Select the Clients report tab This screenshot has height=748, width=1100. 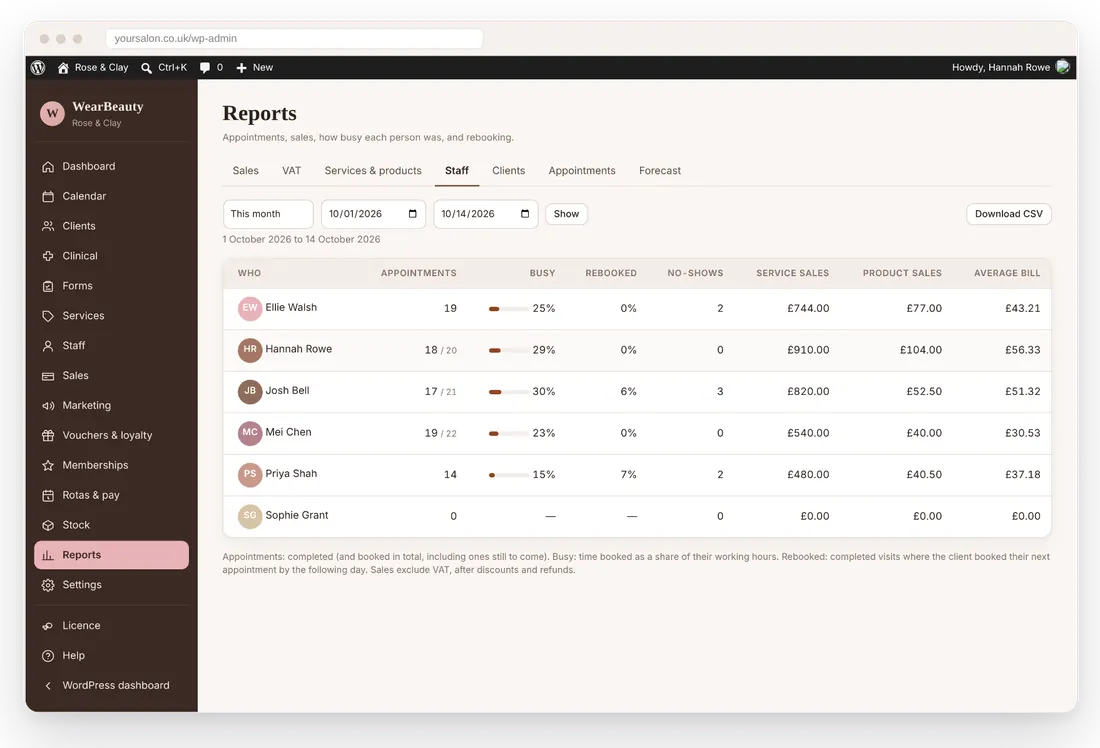[x=509, y=171]
